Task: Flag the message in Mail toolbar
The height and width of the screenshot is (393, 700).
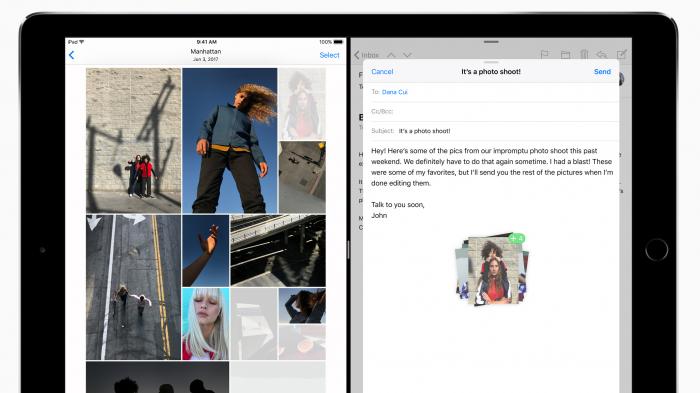Action: [x=545, y=54]
